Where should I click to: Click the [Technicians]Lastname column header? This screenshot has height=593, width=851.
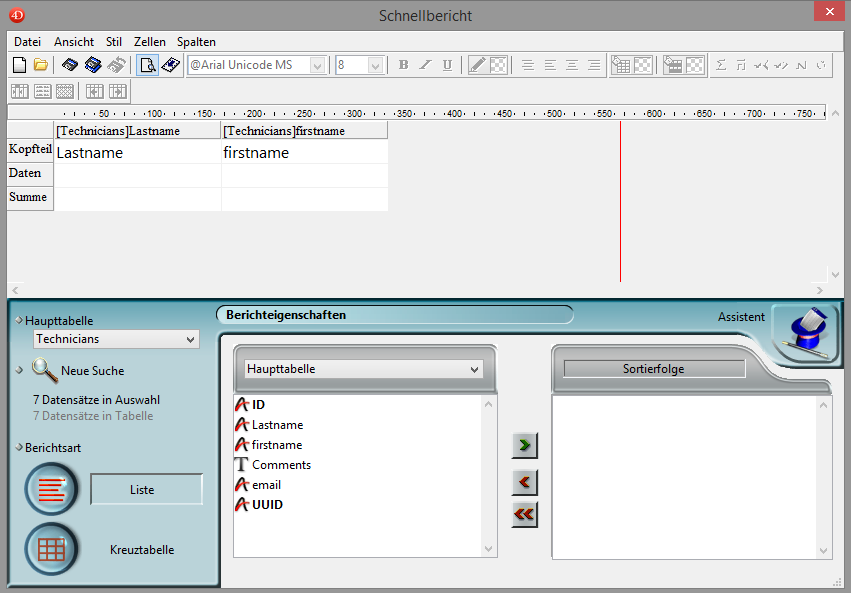click(x=137, y=131)
